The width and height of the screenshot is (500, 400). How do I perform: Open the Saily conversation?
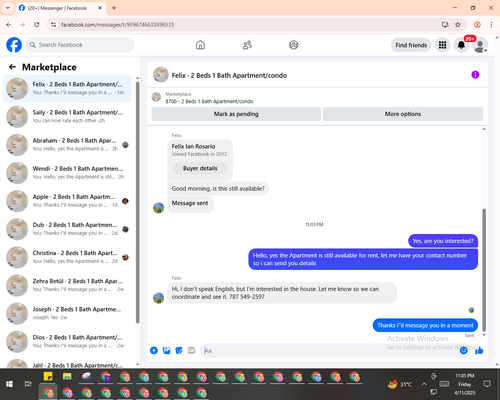click(68, 117)
